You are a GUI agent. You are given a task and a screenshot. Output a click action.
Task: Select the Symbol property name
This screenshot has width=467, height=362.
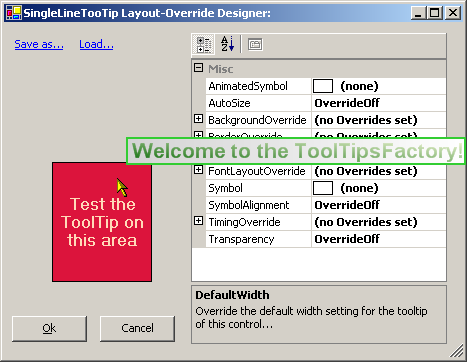click(x=225, y=188)
